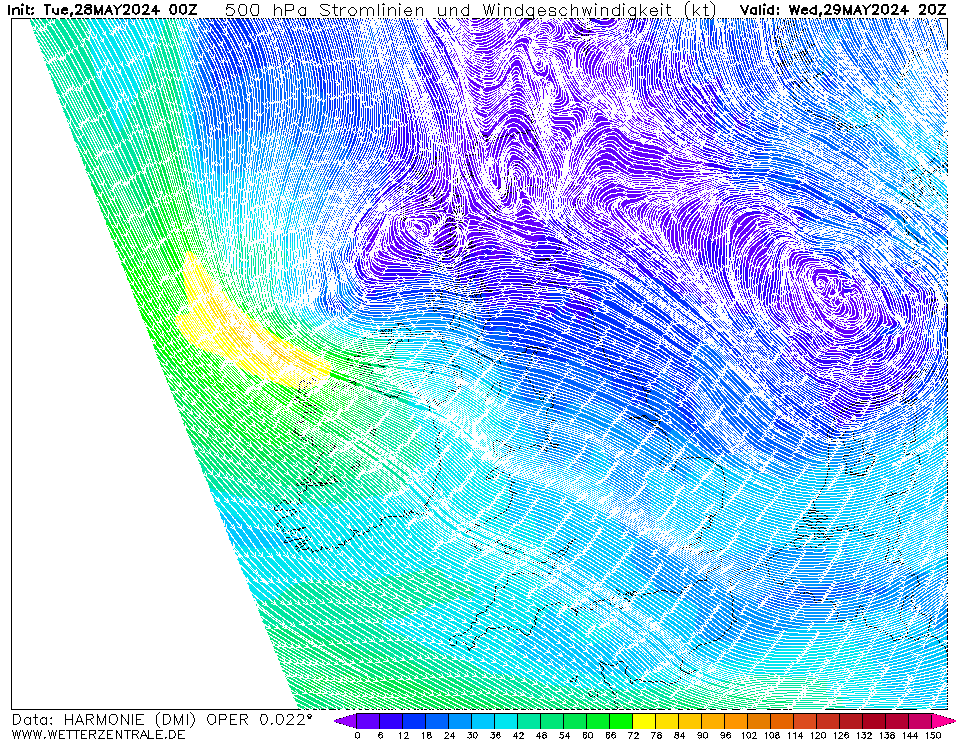The width and height of the screenshot is (959, 741).
Task: Click the bright green 66–72 kt swatch
Action: (622, 721)
